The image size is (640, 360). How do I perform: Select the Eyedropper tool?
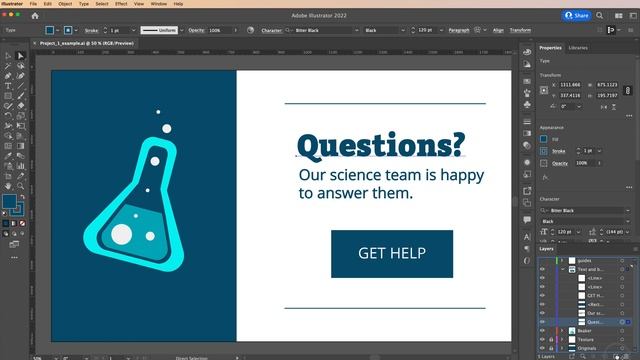pos(8,156)
